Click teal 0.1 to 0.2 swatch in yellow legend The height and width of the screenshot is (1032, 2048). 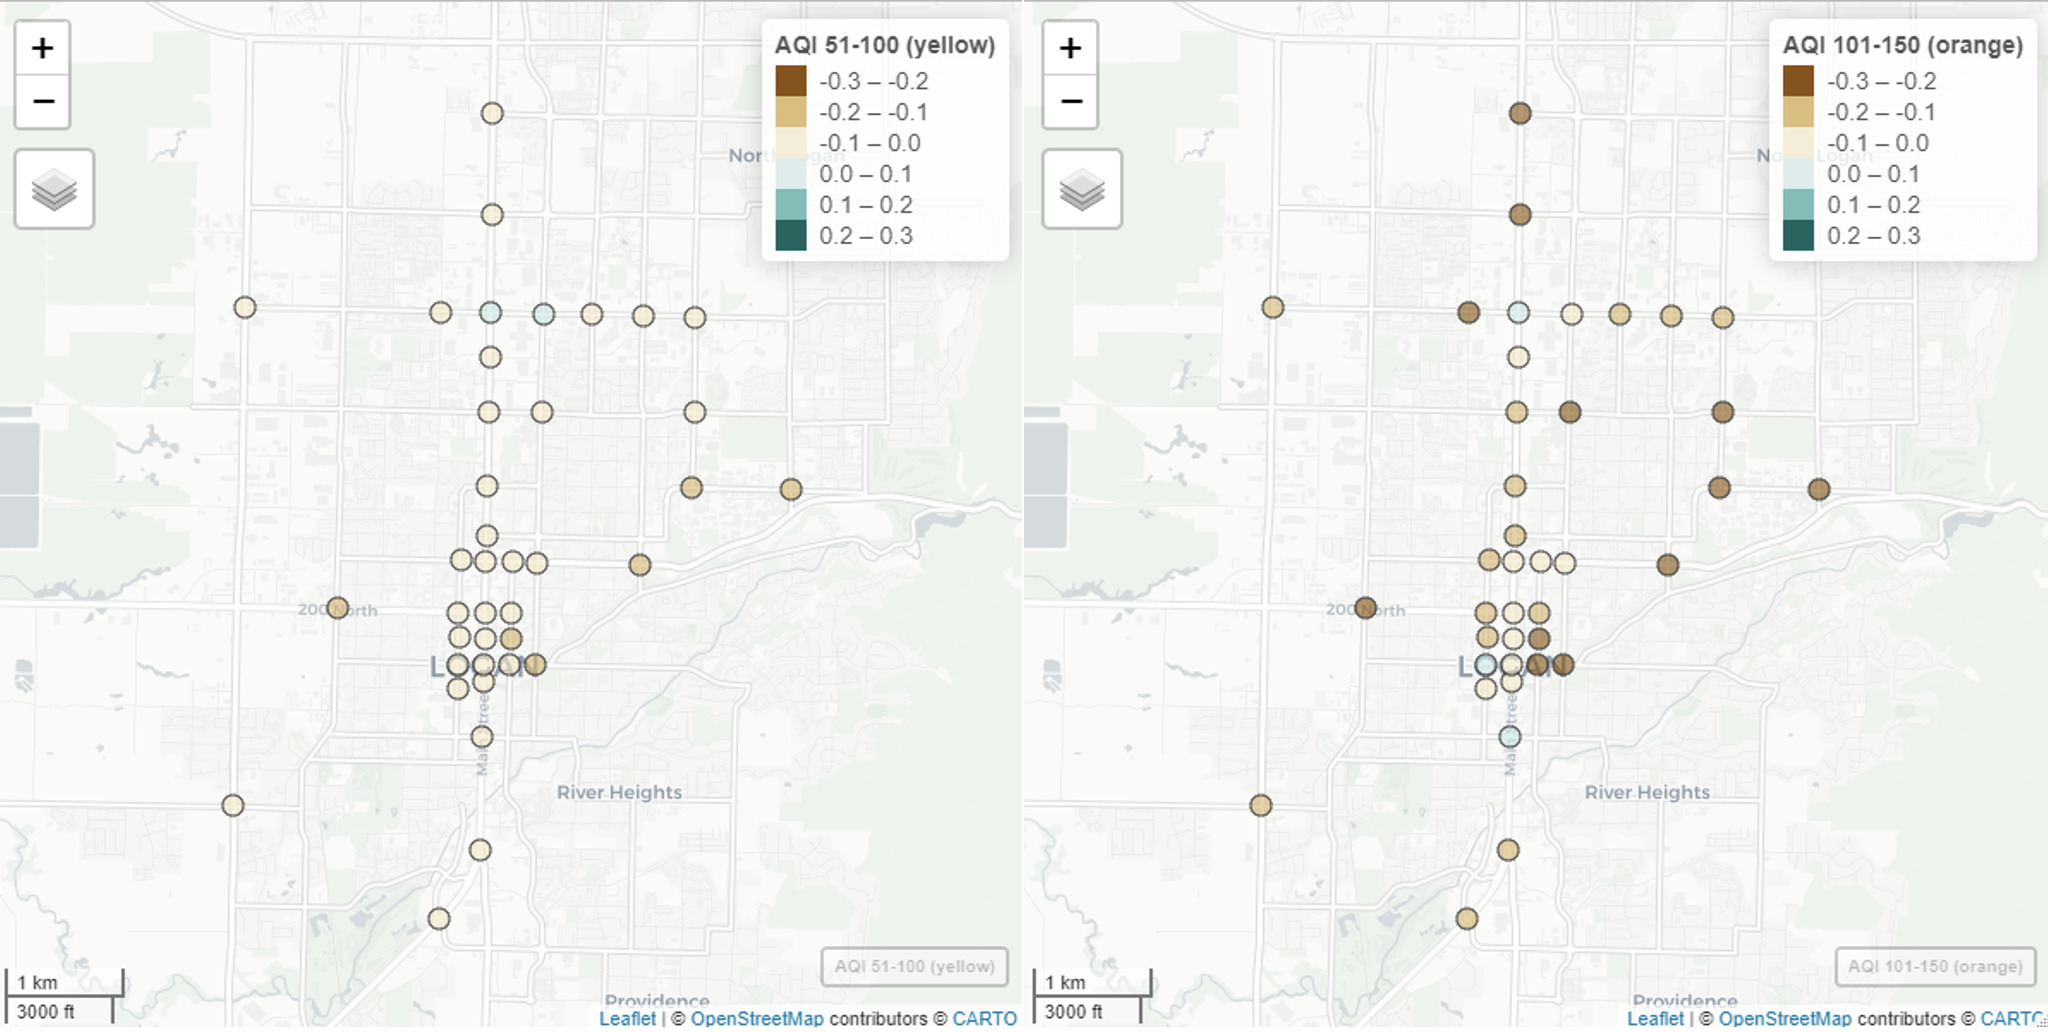point(791,205)
